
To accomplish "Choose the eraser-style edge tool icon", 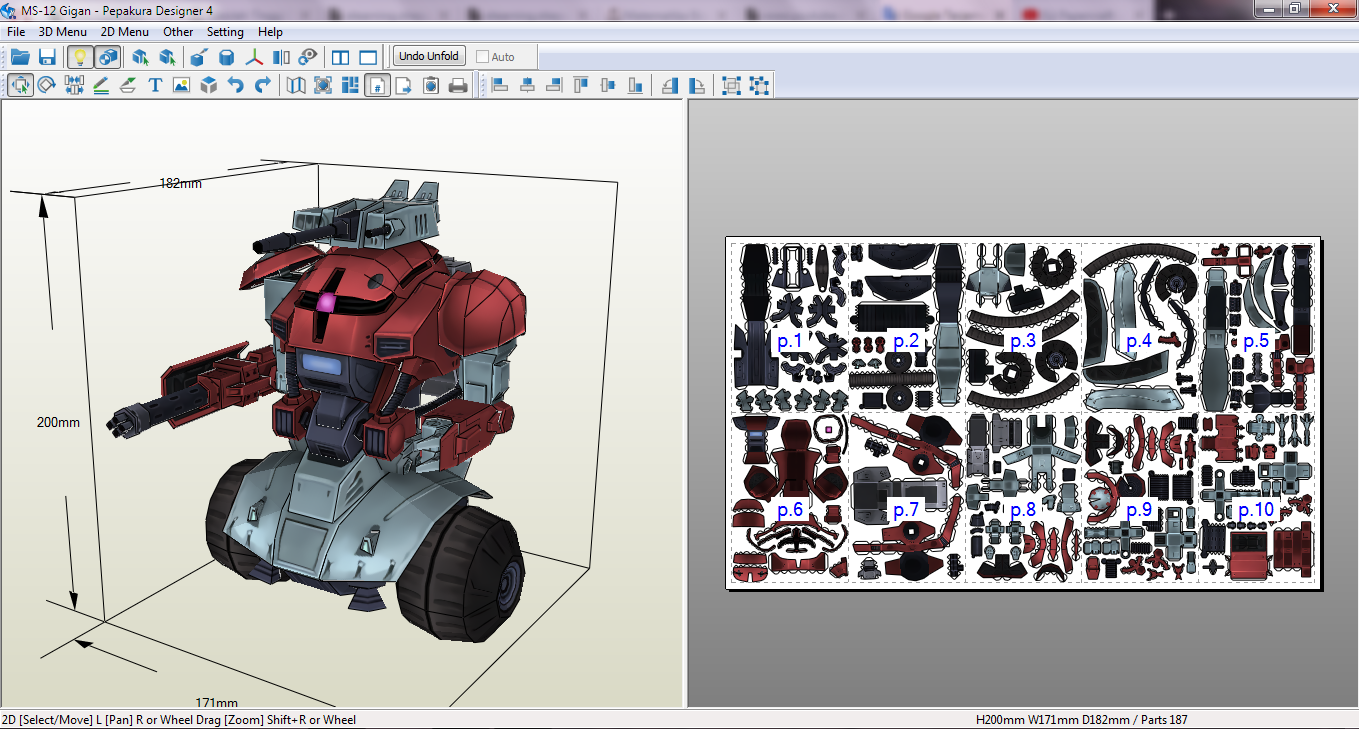I will point(128,85).
